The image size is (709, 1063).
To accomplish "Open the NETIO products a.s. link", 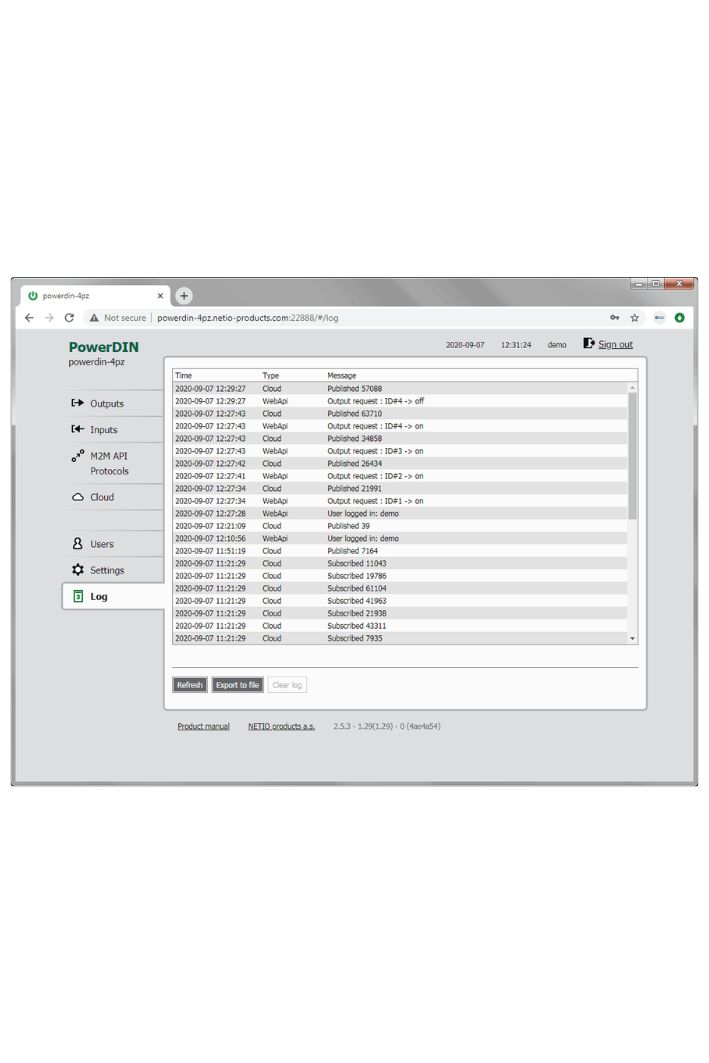I will [281, 726].
